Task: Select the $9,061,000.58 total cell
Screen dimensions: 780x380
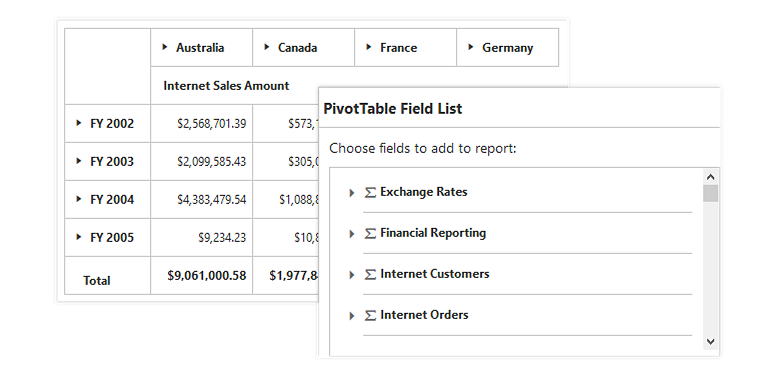Action: (201, 276)
